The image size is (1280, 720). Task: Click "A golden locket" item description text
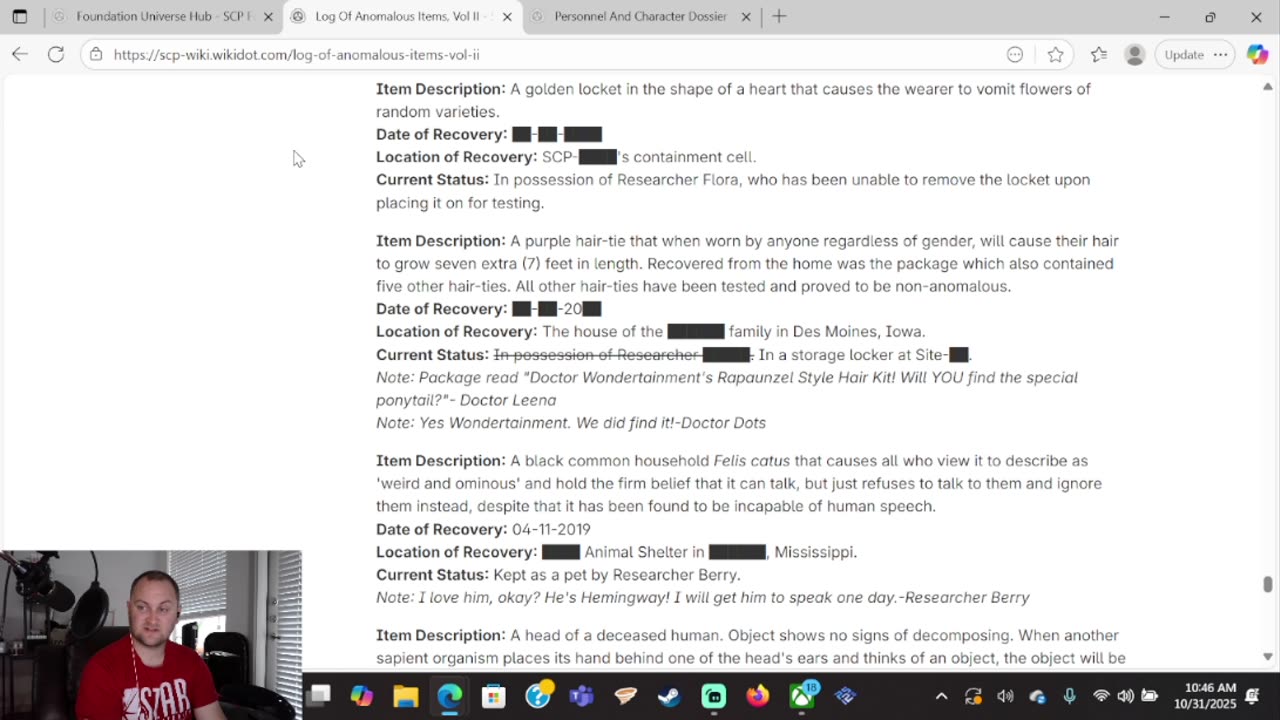(x=566, y=89)
